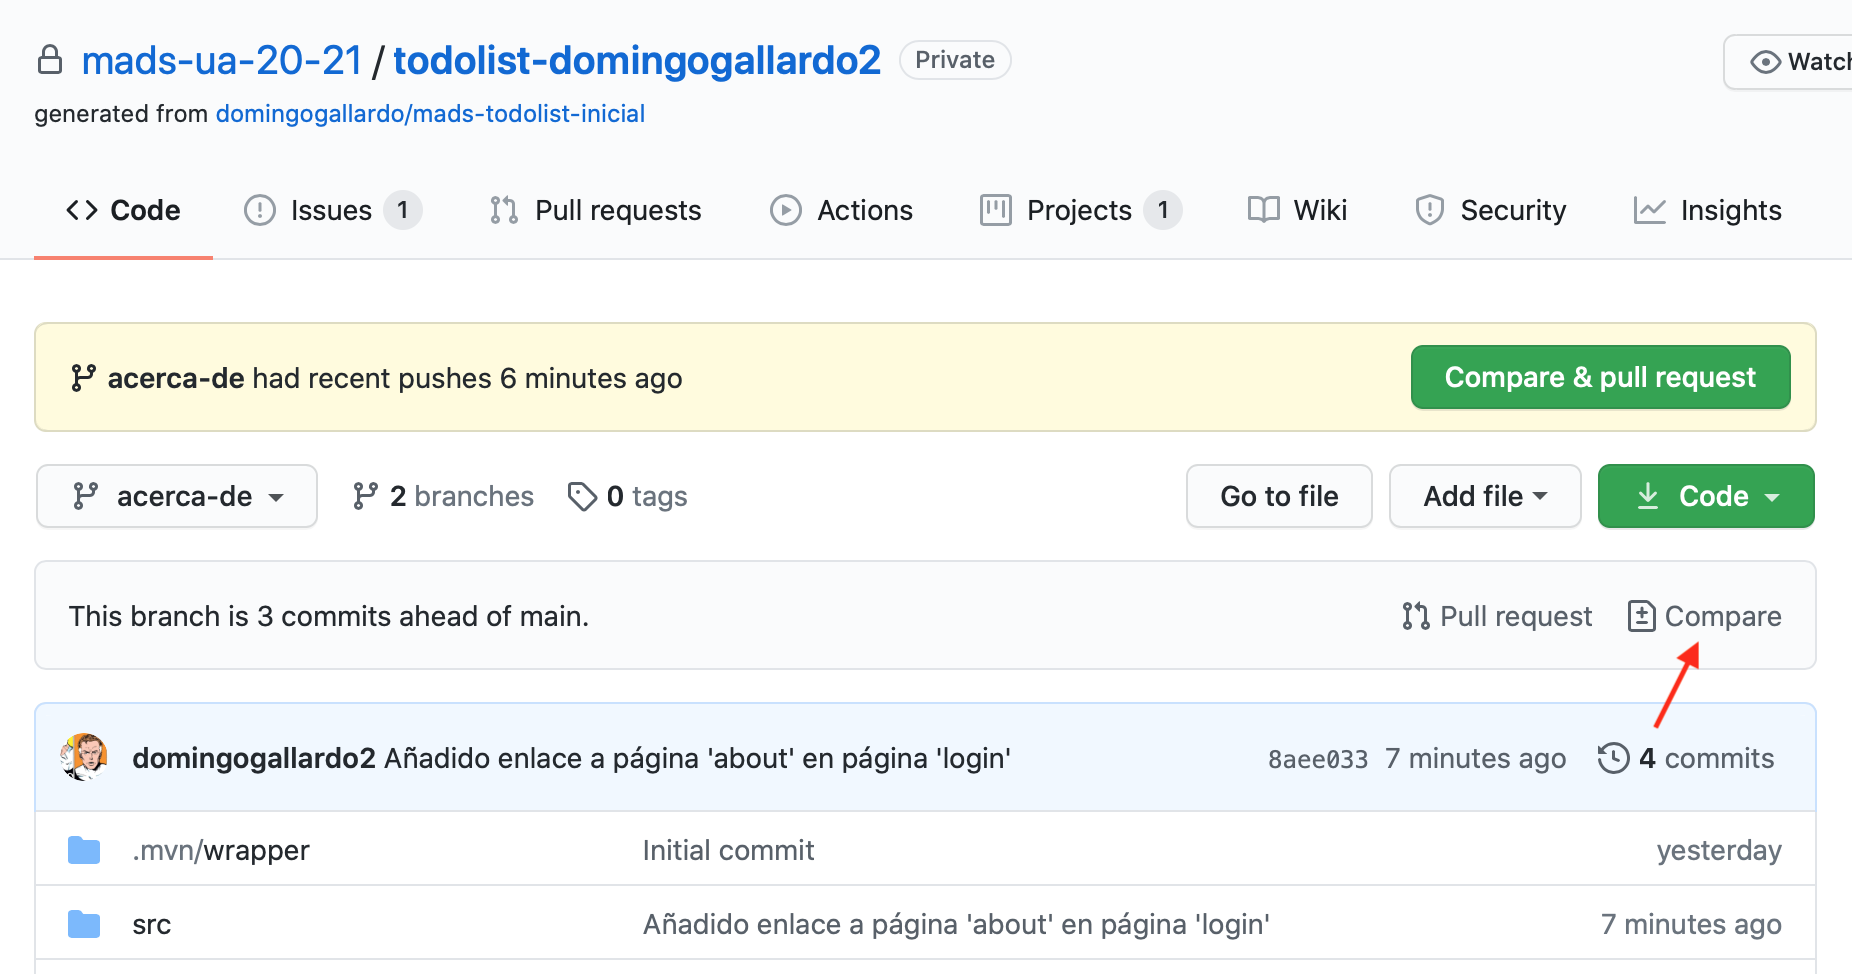Click the branch icon in recent pushes banner

pos(83,378)
